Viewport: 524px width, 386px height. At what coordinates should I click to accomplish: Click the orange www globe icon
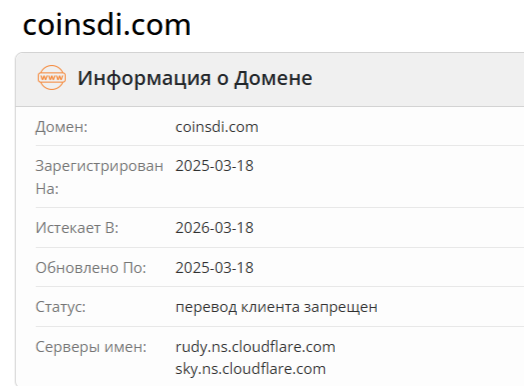pyautogui.click(x=51, y=78)
